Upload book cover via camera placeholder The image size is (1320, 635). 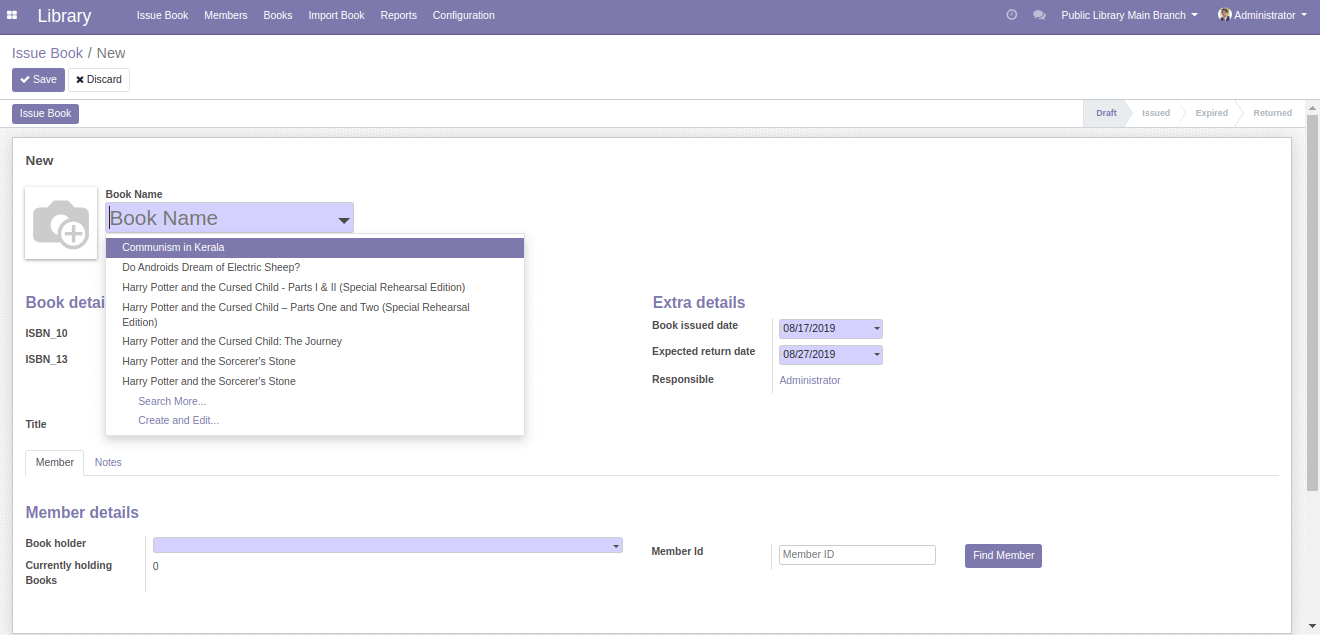pyautogui.click(x=61, y=223)
